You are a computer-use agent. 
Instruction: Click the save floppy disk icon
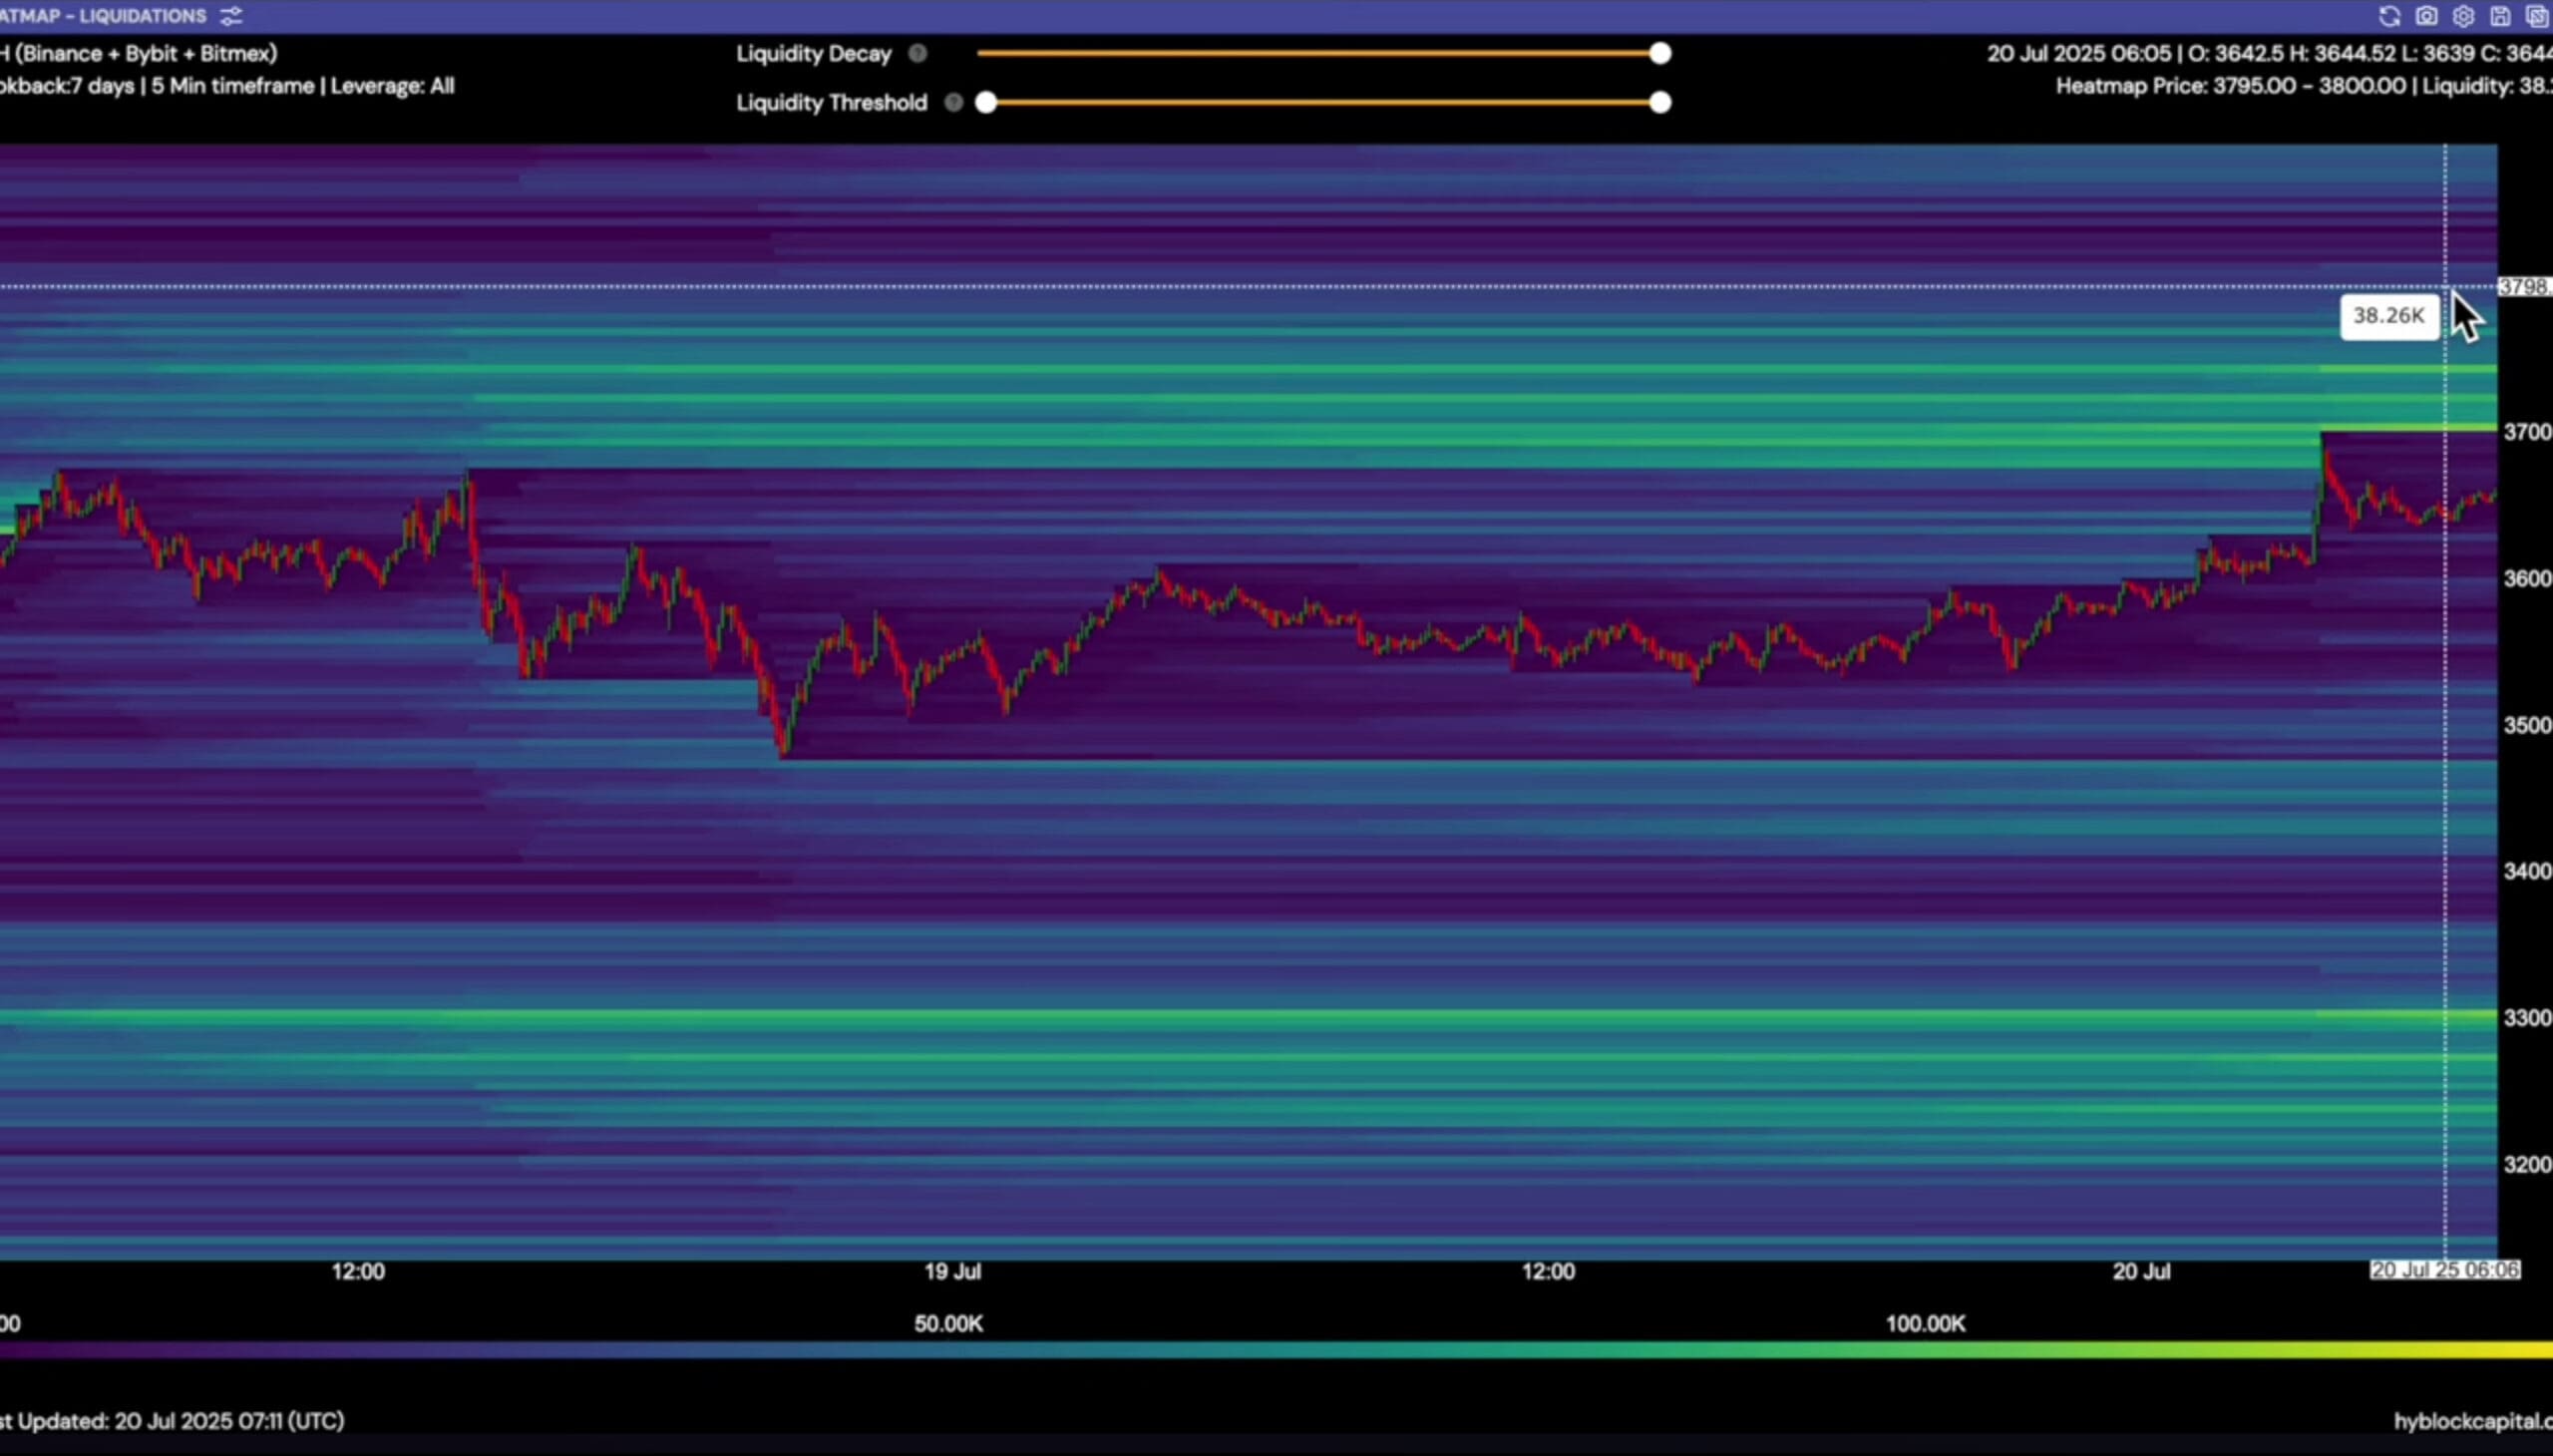[x=2500, y=16]
